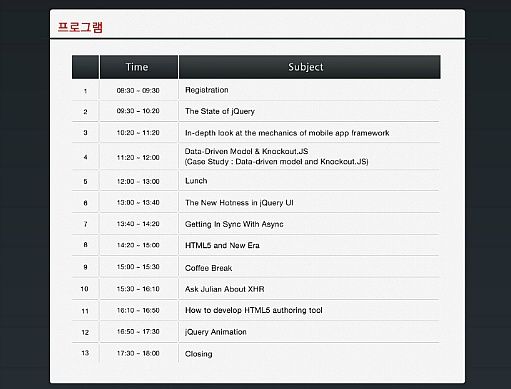511x389 pixels.
Task: Select 'HTML5 and New Era' session
Action: (x=222, y=245)
